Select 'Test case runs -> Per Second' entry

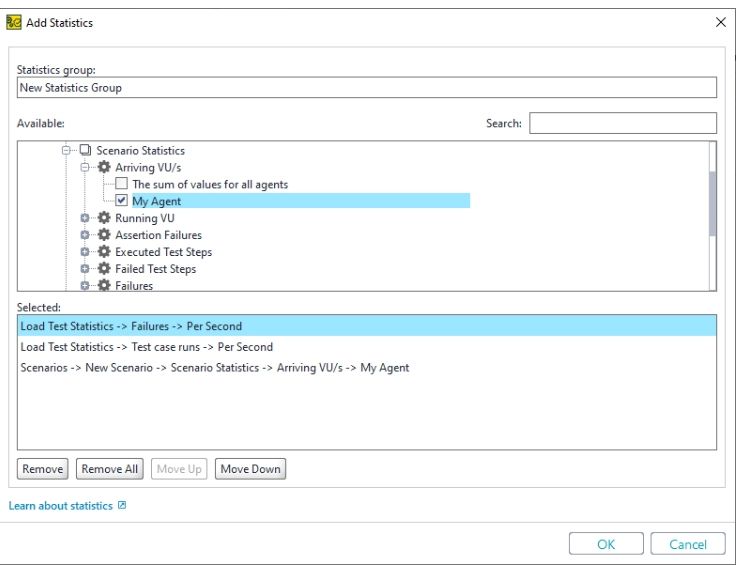coord(367,347)
